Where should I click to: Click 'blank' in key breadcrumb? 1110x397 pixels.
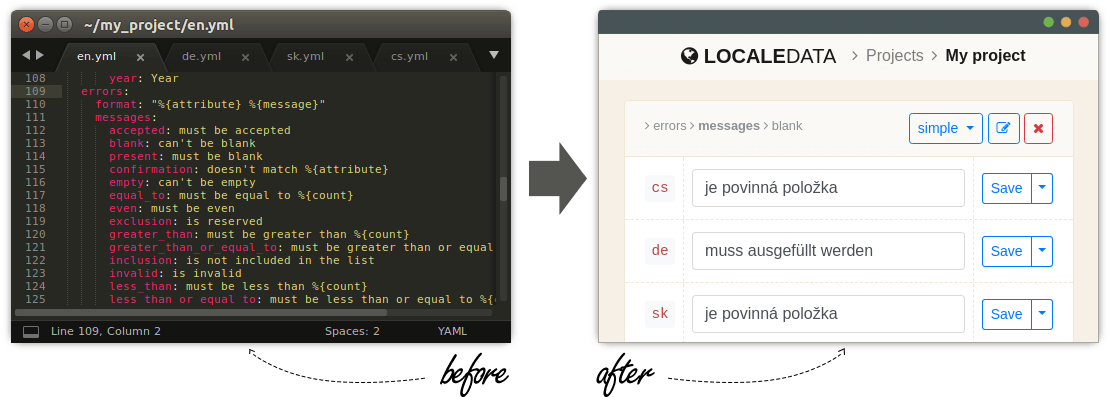(x=787, y=126)
